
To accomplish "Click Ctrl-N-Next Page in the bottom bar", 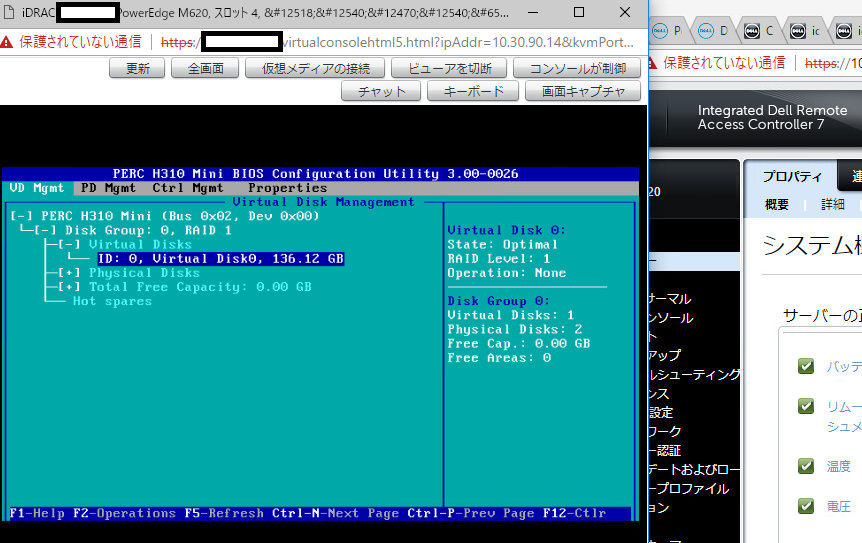I will 335,513.
